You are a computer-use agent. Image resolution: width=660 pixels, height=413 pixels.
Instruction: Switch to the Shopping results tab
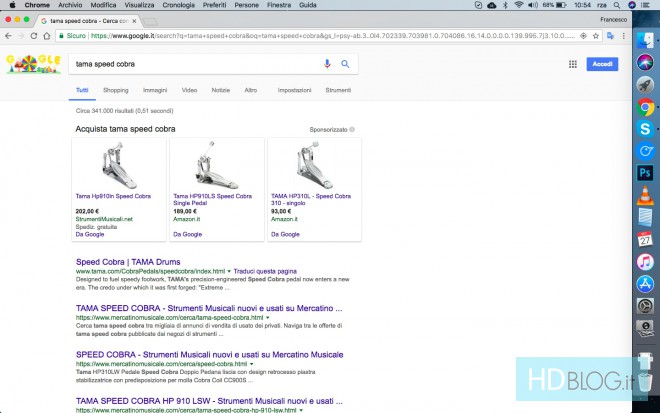coord(116,90)
